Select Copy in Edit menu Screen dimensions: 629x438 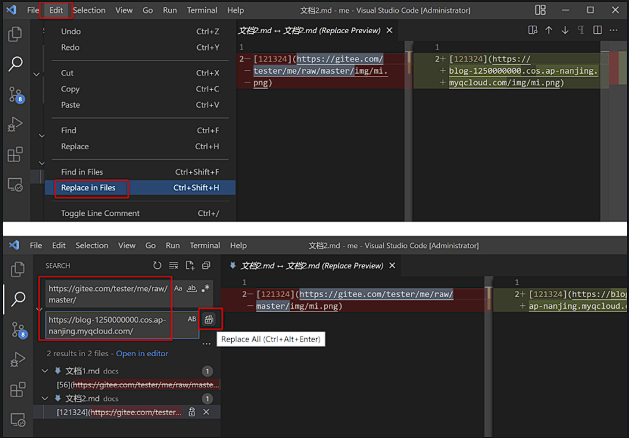coord(140,89)
